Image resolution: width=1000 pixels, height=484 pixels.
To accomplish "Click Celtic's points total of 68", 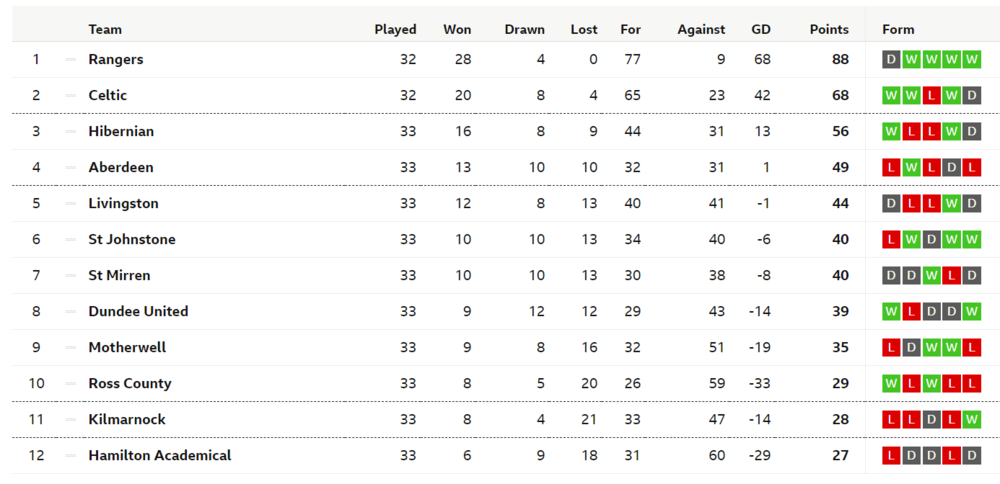I will pyautogui.click(x=840, y=96).
